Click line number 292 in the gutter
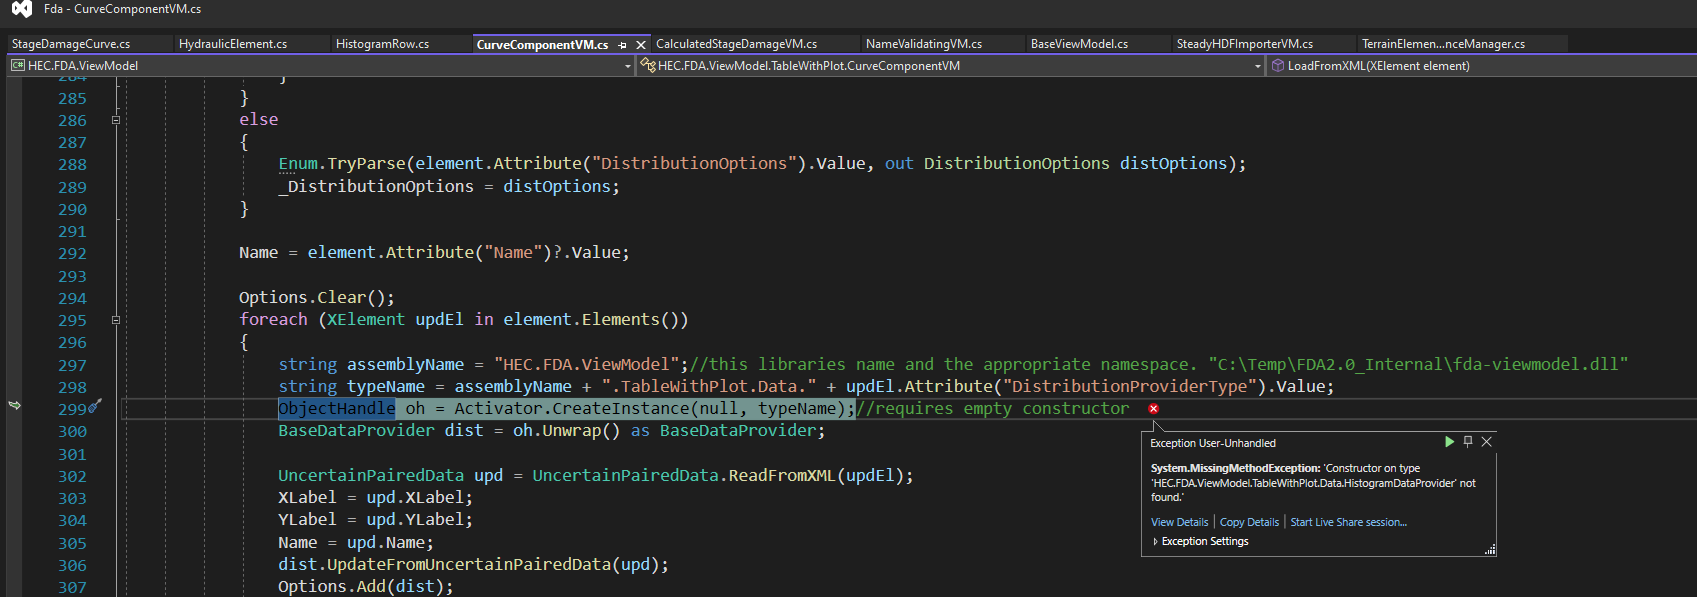The image size is (1697, 597). [72, 253]
